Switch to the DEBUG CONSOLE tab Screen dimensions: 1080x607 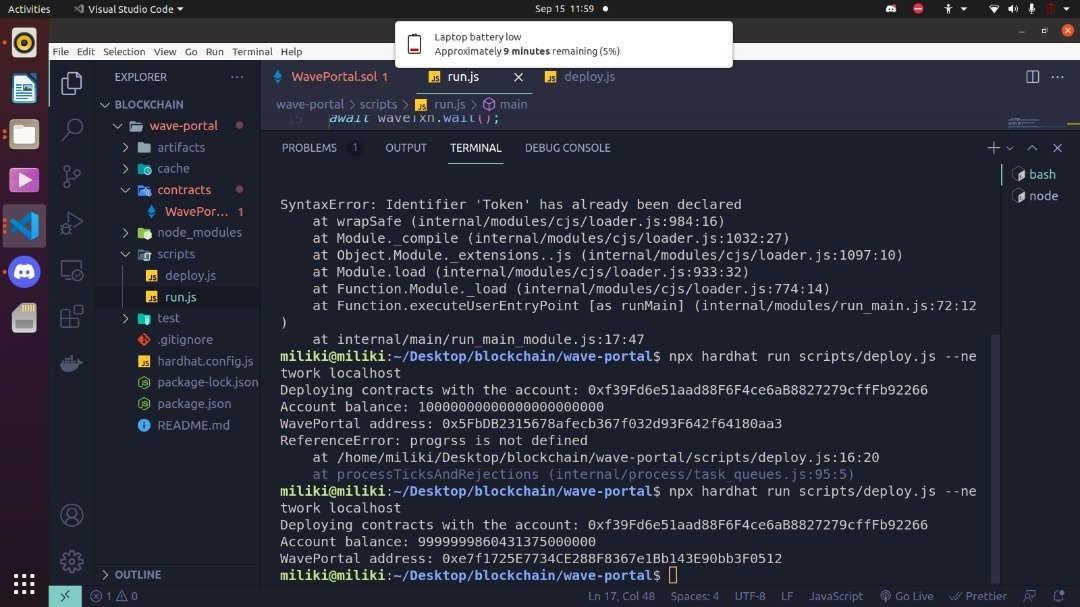pos(568,148)
